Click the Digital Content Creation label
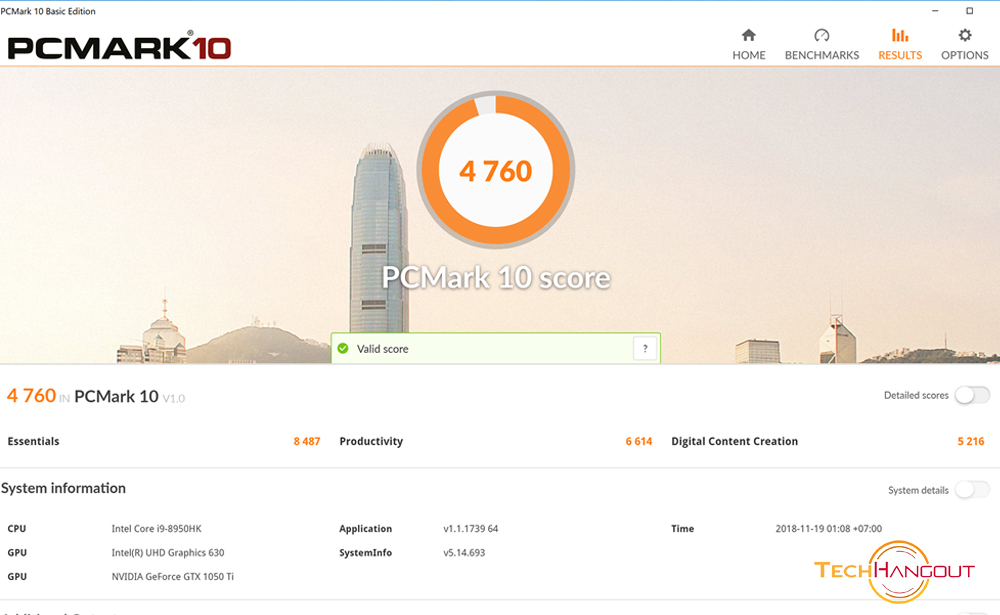This screenshot has width=1000, height=615. tap(734, 441)
